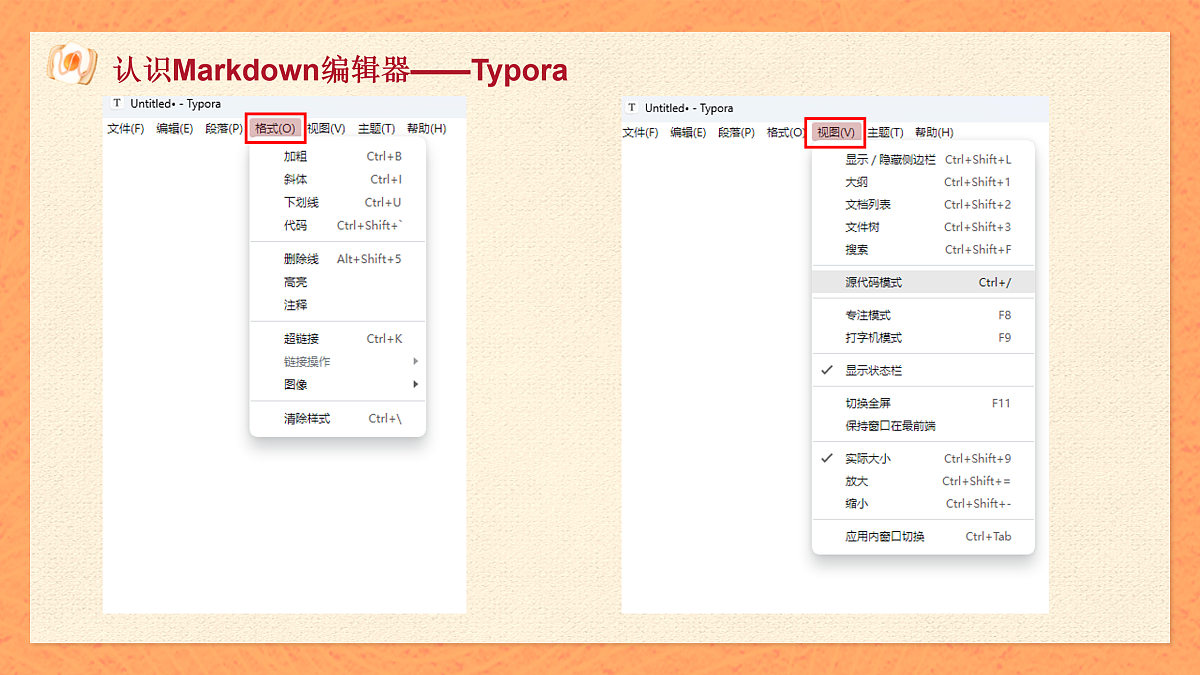Image resolution: width=1200 pixels, height=675 pixels.
Task: Open 视图(V) menu in left window
Action: (326, 129)
